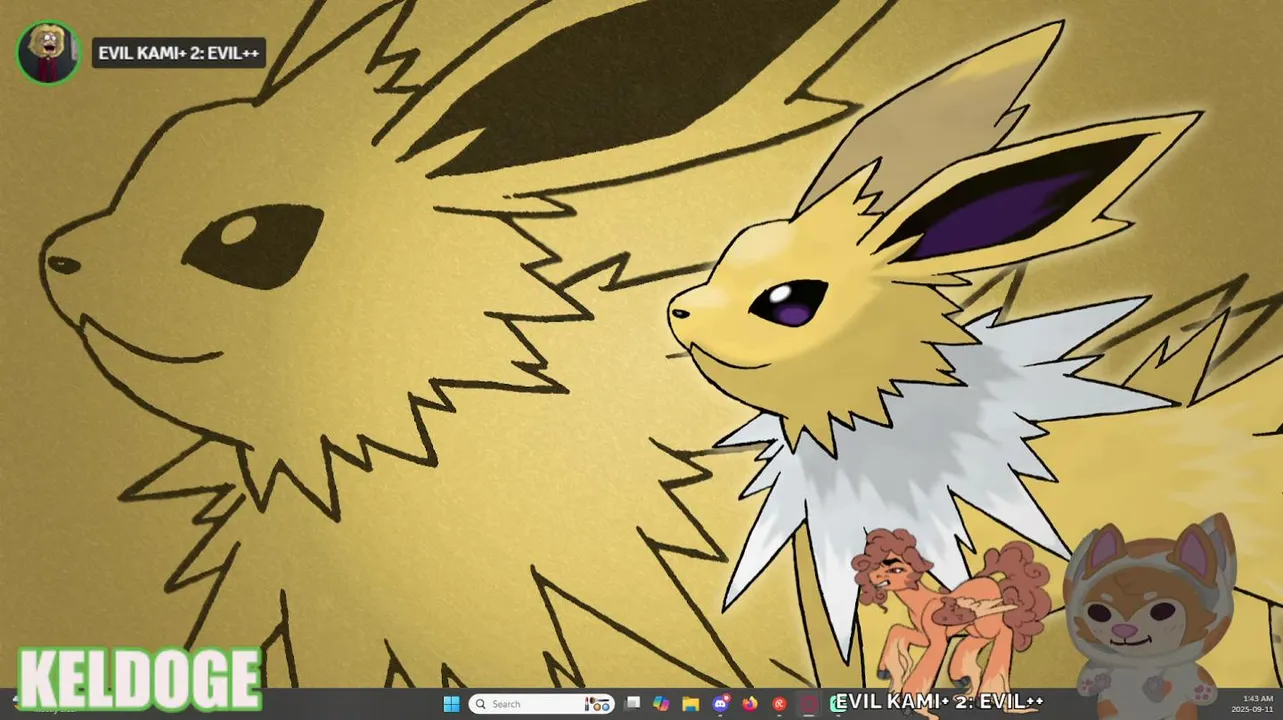Click the EVIL KAMI+ 2: EVIL++ name label
The height and width of the screenshot is (720, 1283).
pyautogui.click(x=179, y=53)
